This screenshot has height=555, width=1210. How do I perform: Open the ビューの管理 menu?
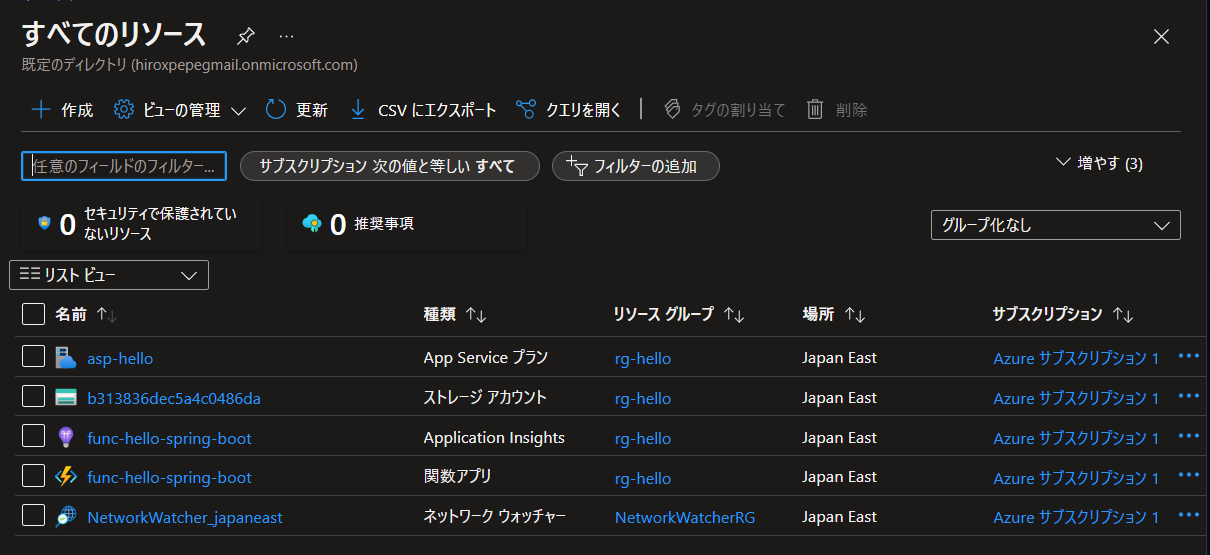click(x=180, y=110)
